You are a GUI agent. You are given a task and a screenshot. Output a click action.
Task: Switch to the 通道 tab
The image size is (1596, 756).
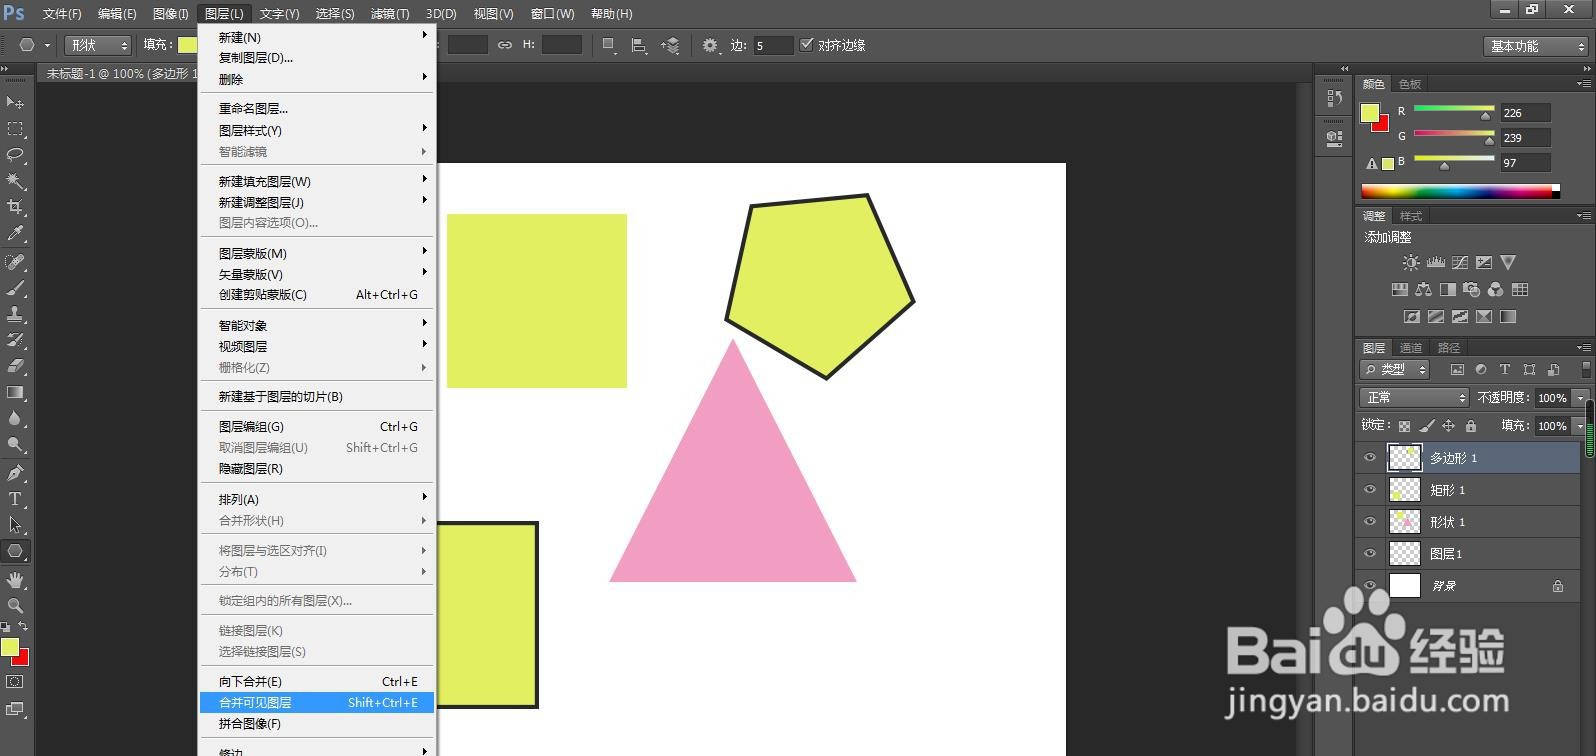click(x=1411, y=348)
